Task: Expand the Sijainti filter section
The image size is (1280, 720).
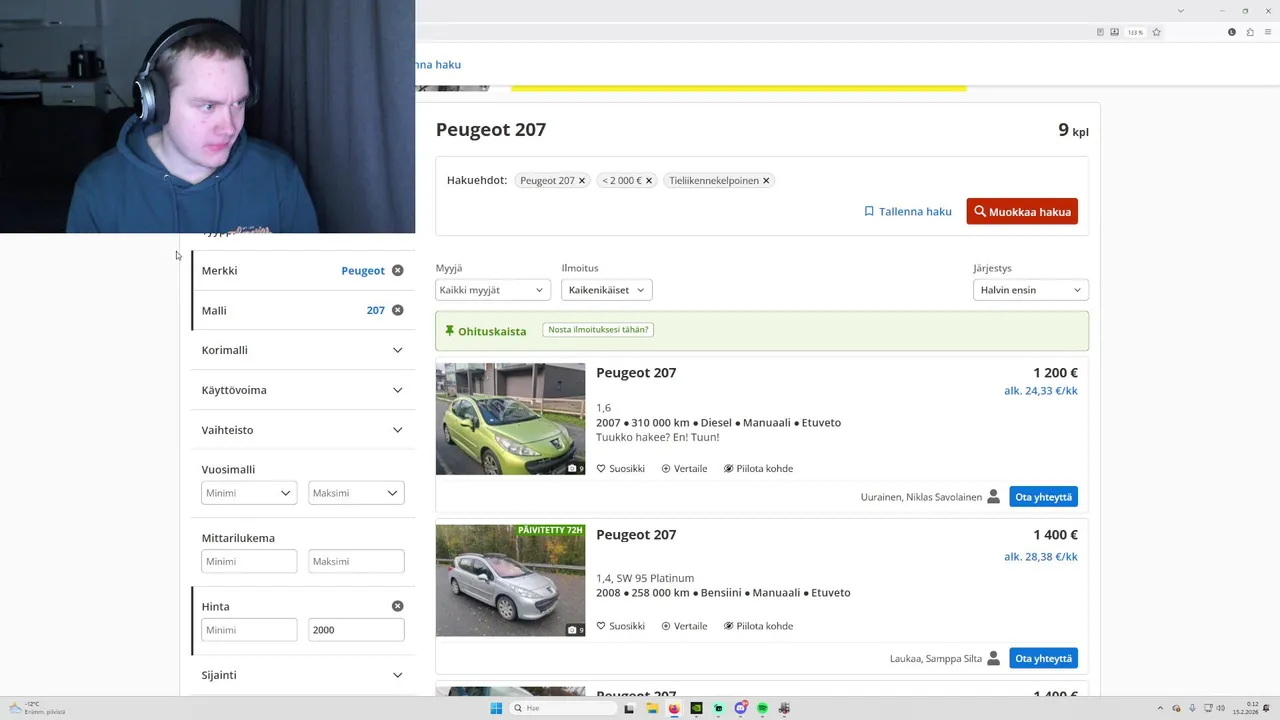Action: [x=303, y=675]
